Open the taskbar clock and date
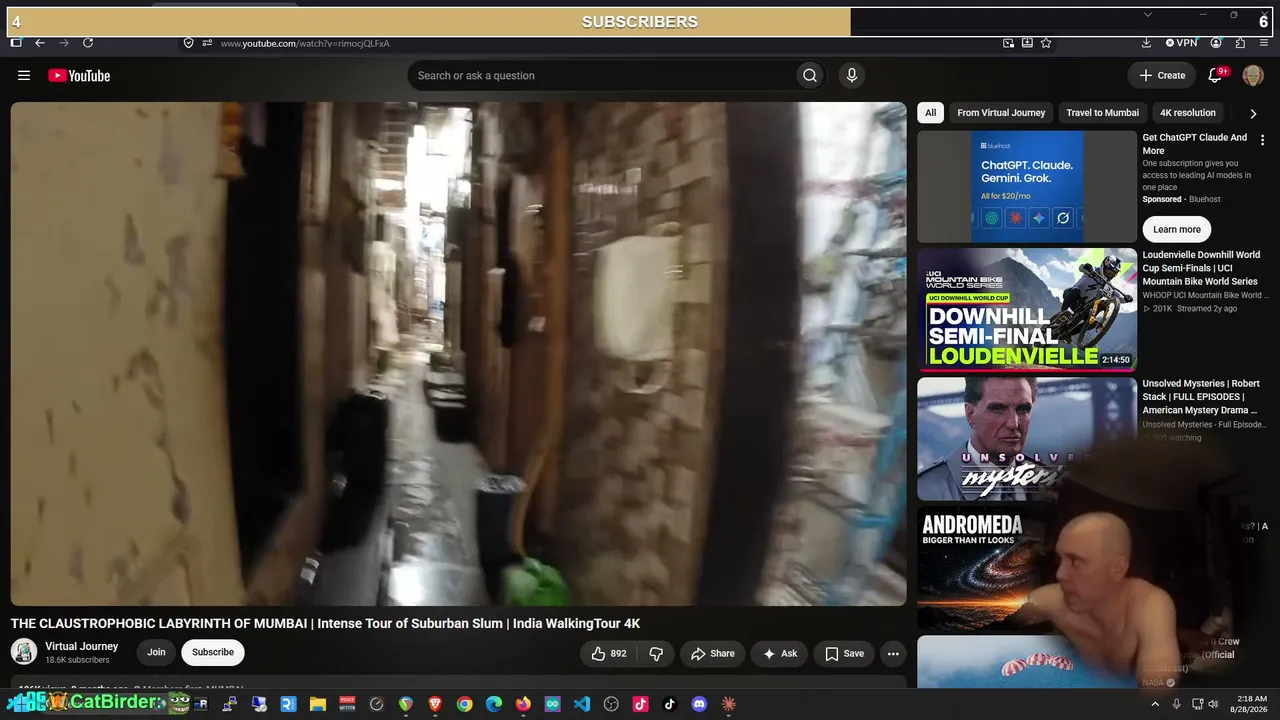 coord(1250,704)
